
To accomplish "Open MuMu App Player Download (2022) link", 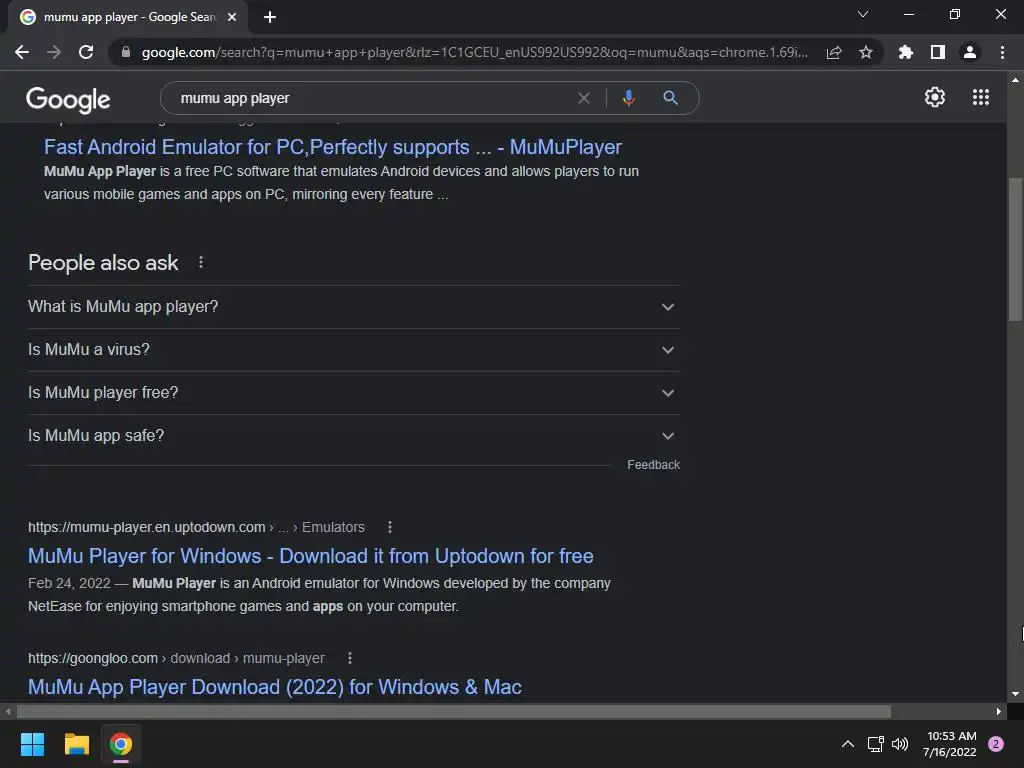I will (x=275, y=687).
